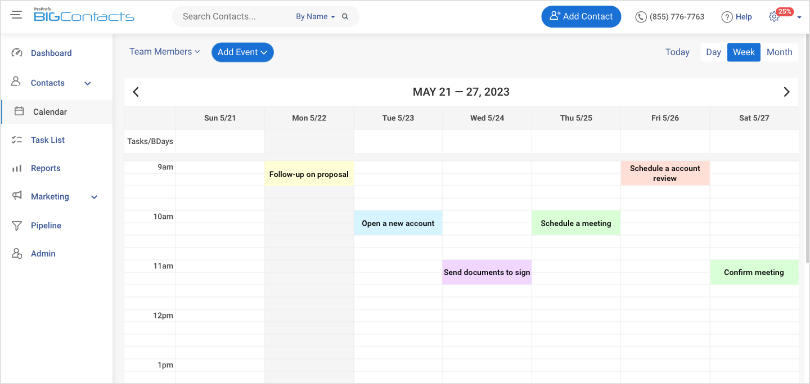Switch to Day view
810x384 pixels.
713,52
